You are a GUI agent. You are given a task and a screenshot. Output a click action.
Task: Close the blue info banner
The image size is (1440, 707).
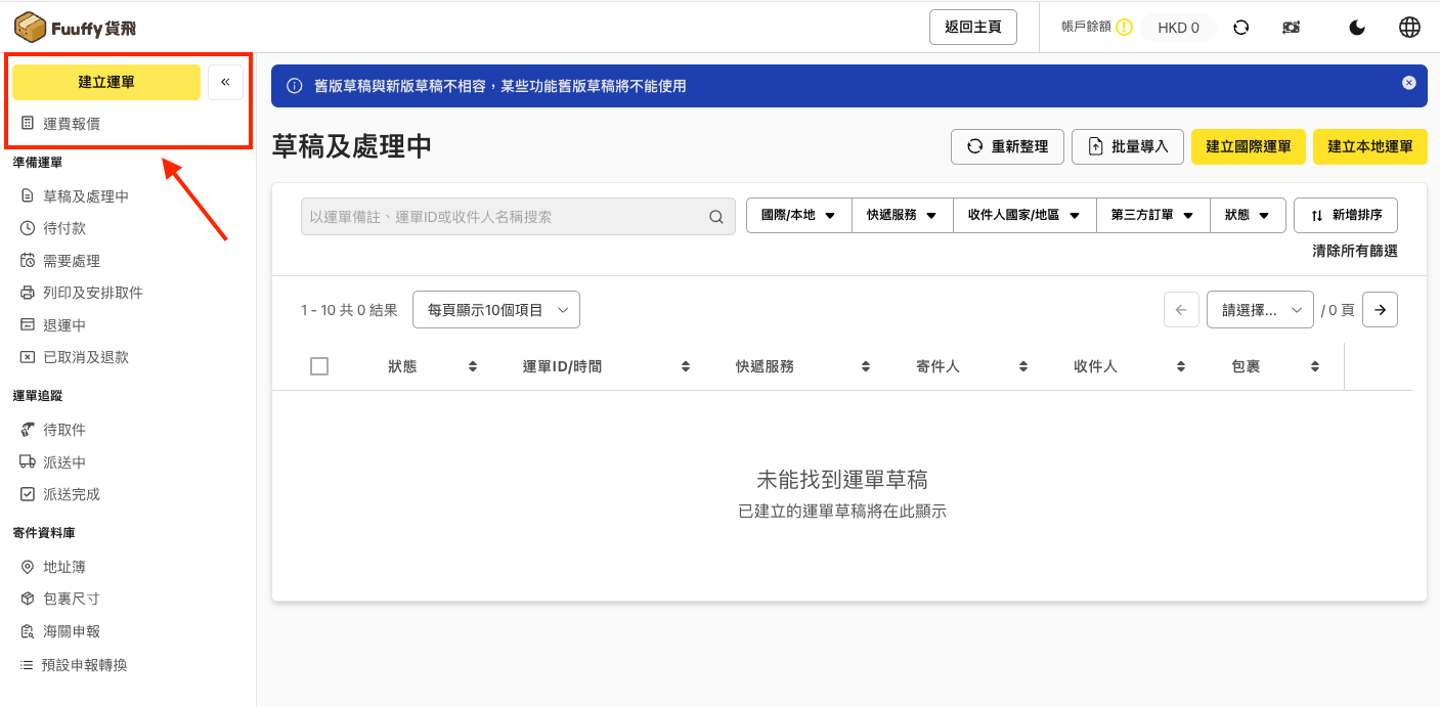[1409, 83]
